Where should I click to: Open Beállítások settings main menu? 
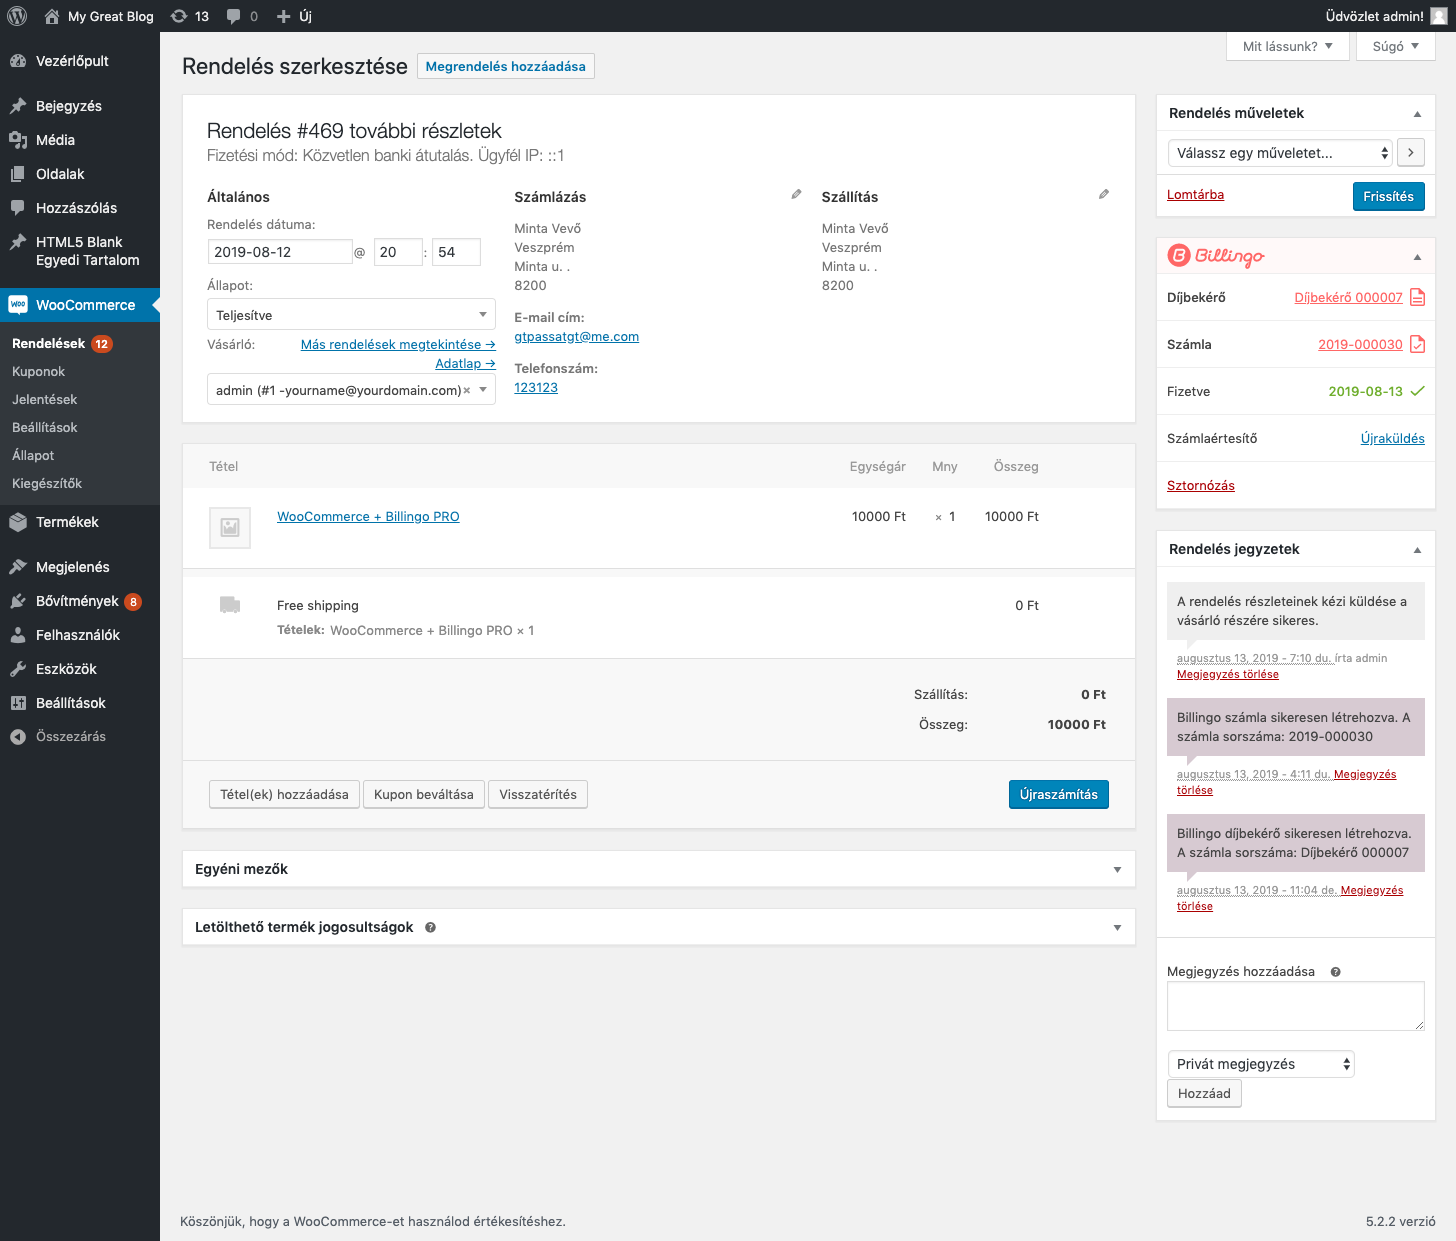tap(80, 703)
